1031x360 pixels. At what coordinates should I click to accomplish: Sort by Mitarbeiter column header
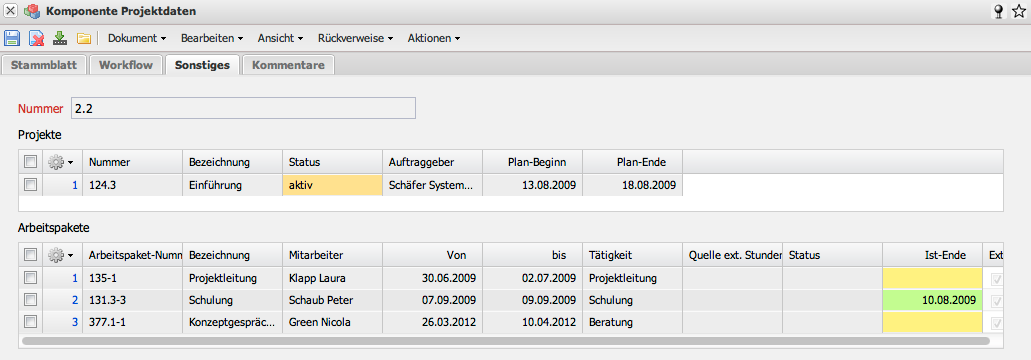(x=332, y=255)
